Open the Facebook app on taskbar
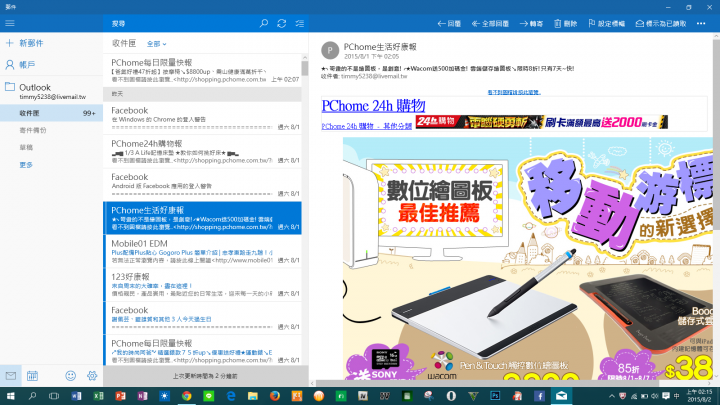 [x=539, y=396]
